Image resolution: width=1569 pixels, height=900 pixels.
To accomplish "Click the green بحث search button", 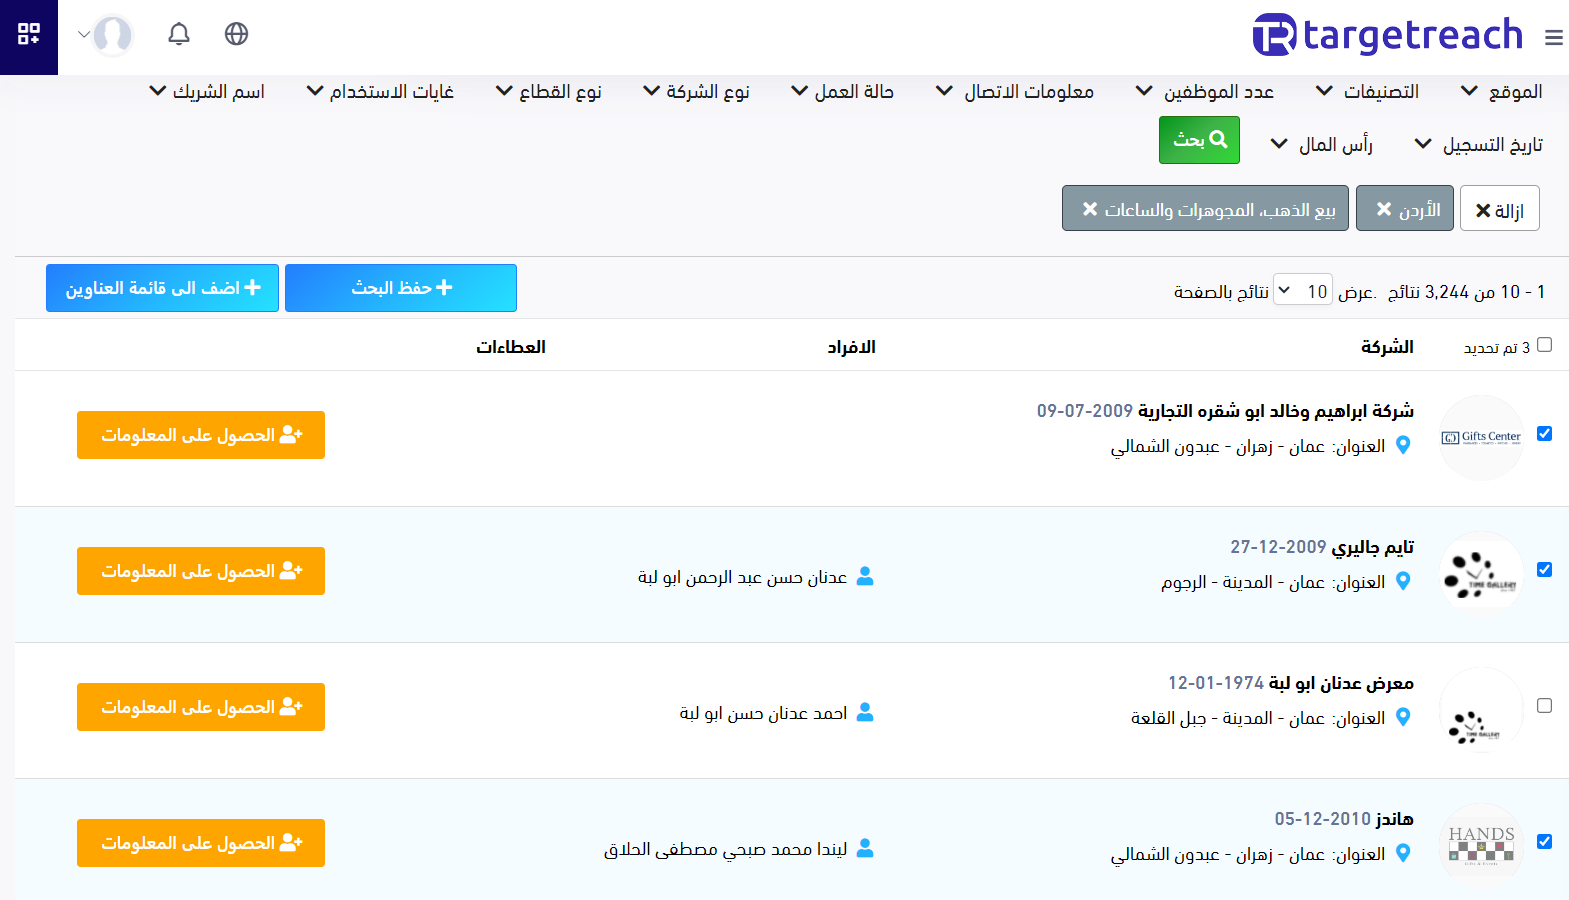I will click(x=1199, y=140).
